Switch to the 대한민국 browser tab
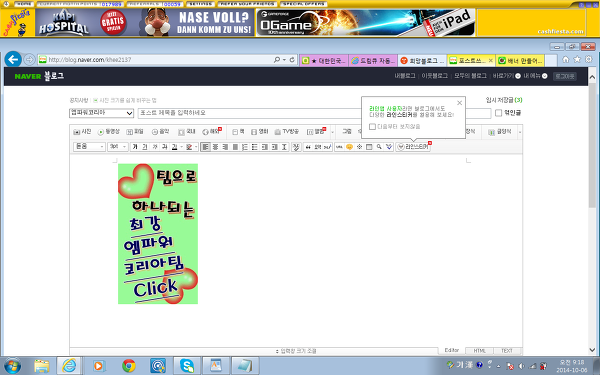600x375 pixels. (324, 60)
